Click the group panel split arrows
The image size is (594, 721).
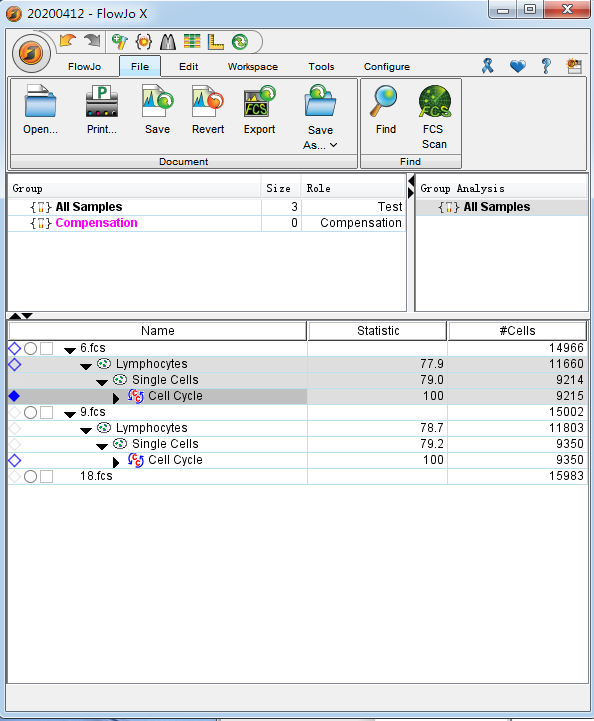(x=411, y=187)
